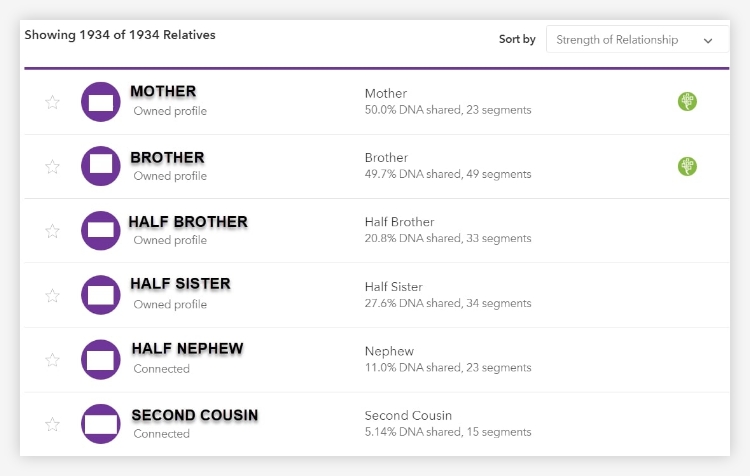This screenshot has height=476, width=750.
Task: Toggle the favorite star for SECOND COUSIN
Action: (x=53, y=424)
